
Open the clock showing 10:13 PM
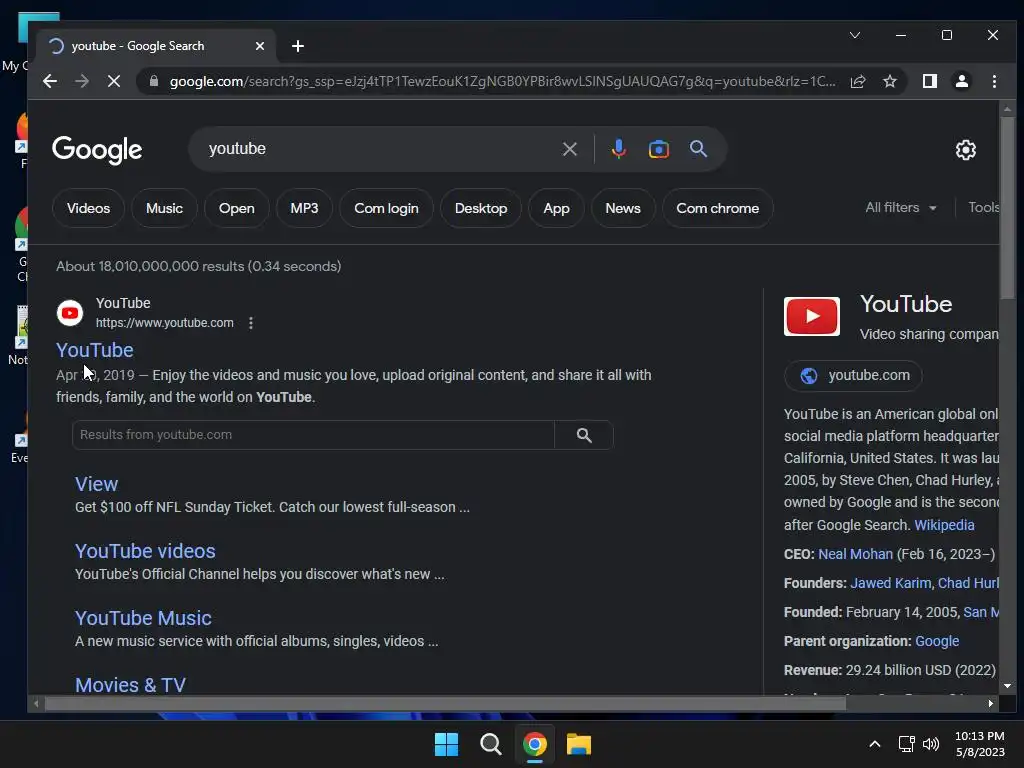pyautogui.click(x=980, y=744)
